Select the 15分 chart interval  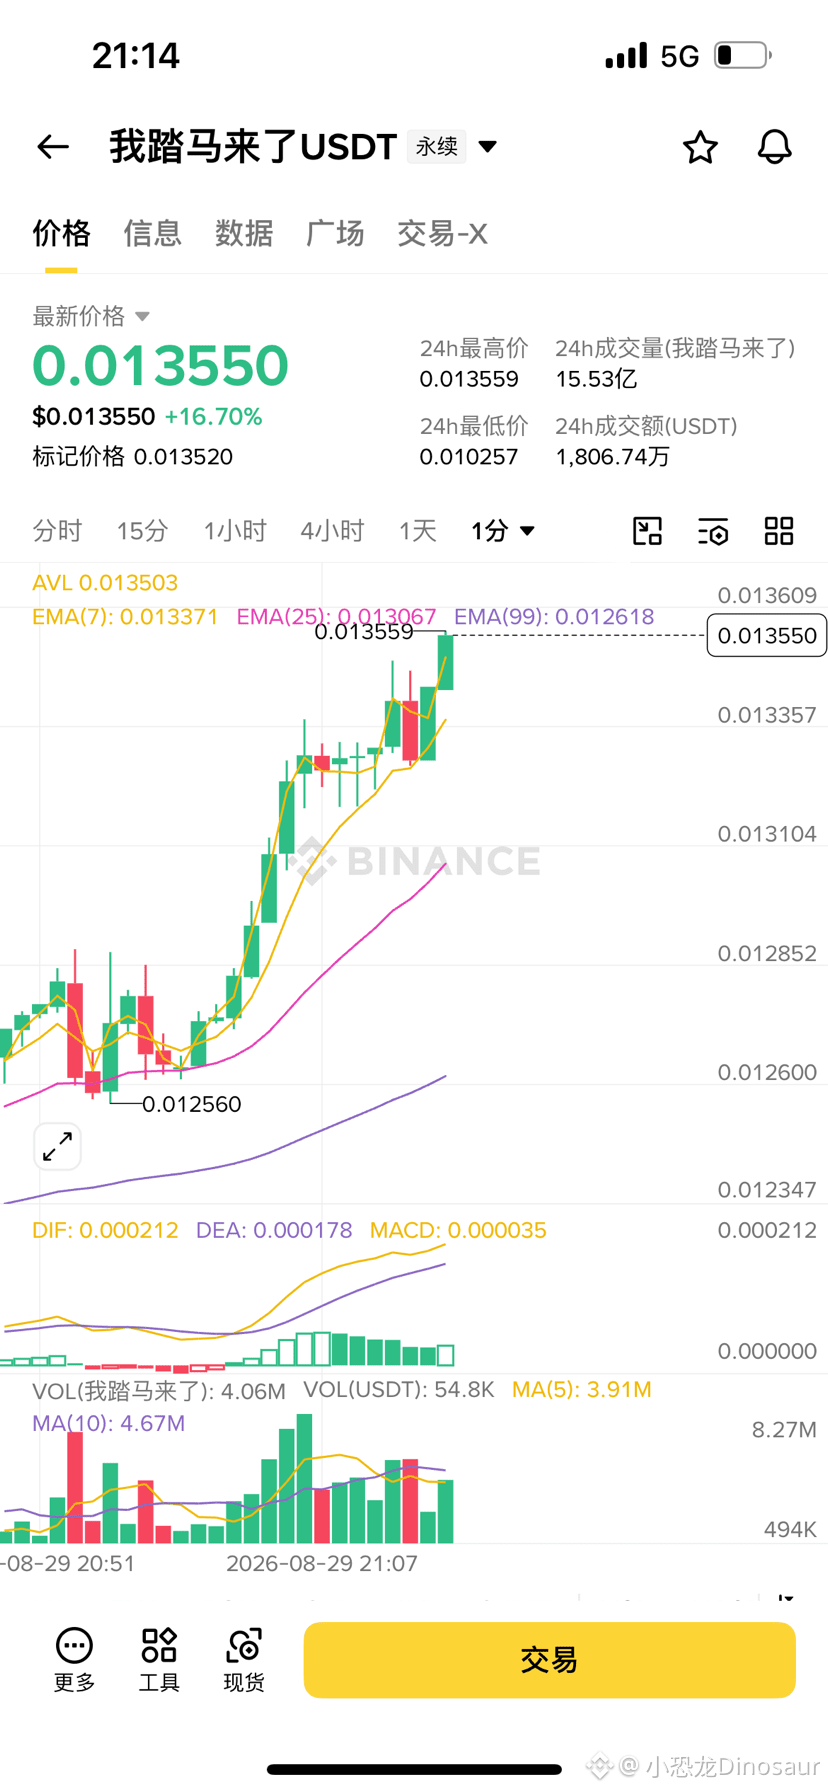(142, 531)
